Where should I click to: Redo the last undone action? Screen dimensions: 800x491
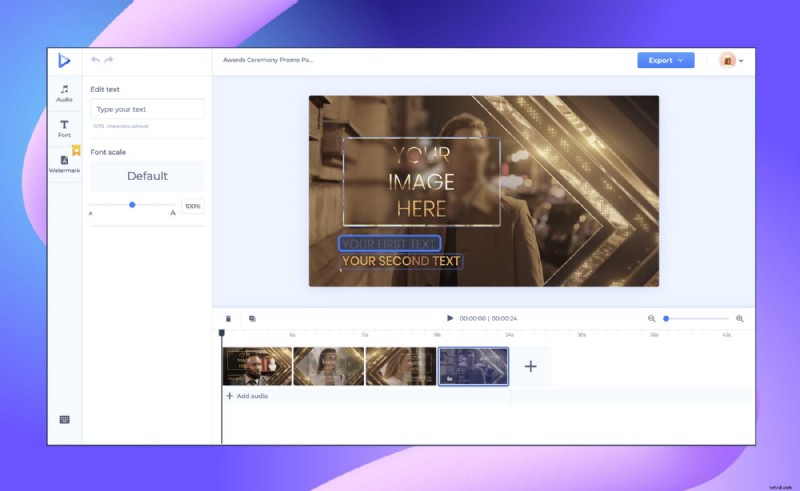pyautogui.click(x=109, y=60)
